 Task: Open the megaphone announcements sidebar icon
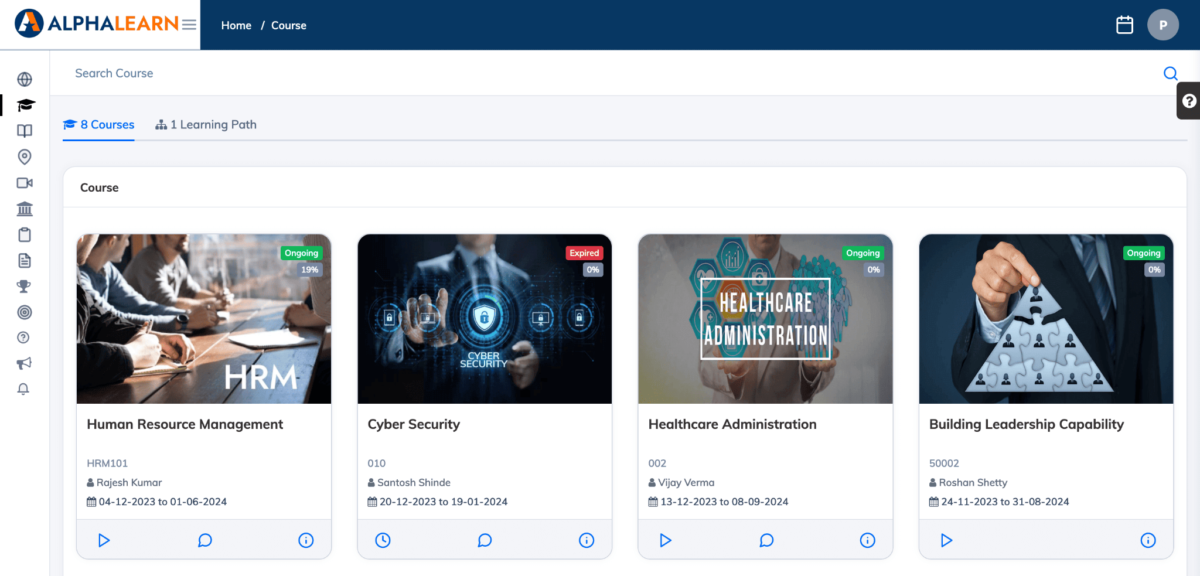25,363
